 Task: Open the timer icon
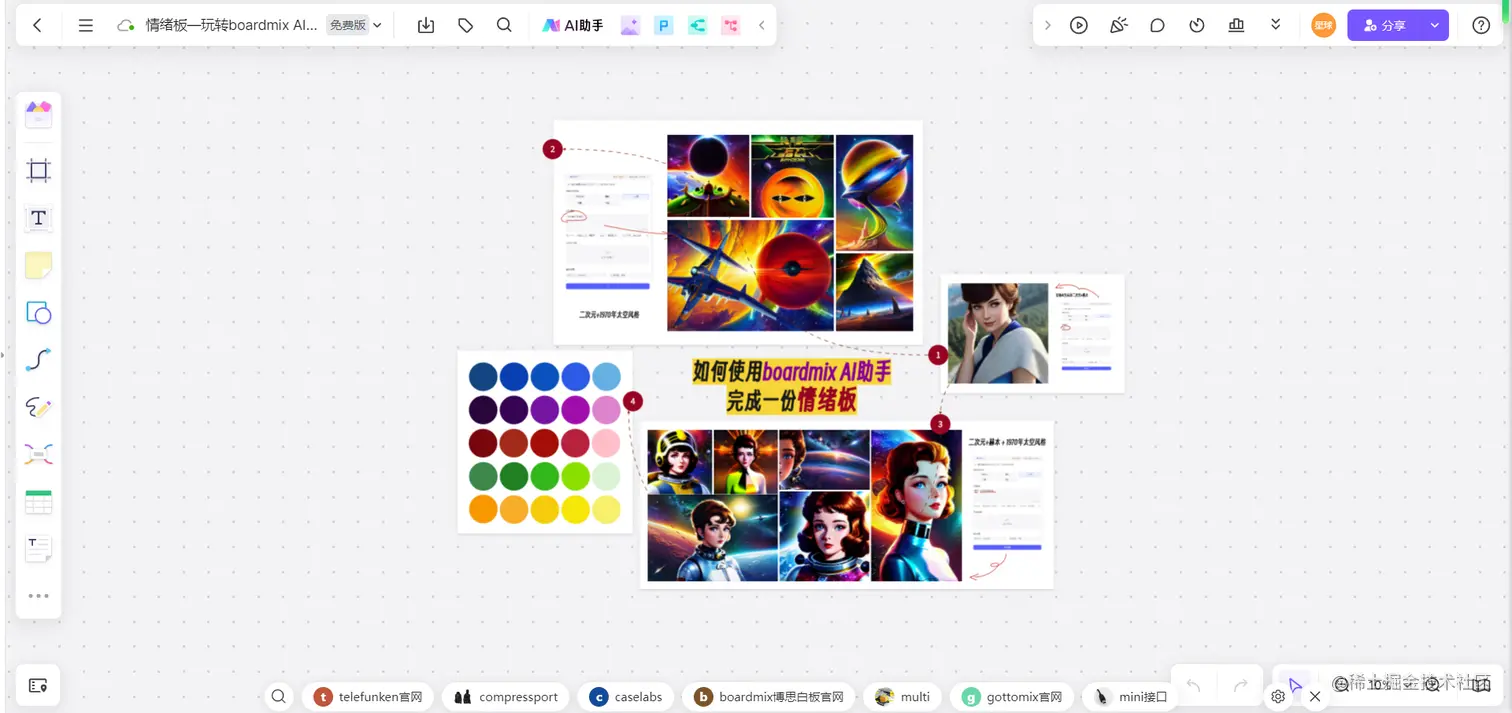1197,26
